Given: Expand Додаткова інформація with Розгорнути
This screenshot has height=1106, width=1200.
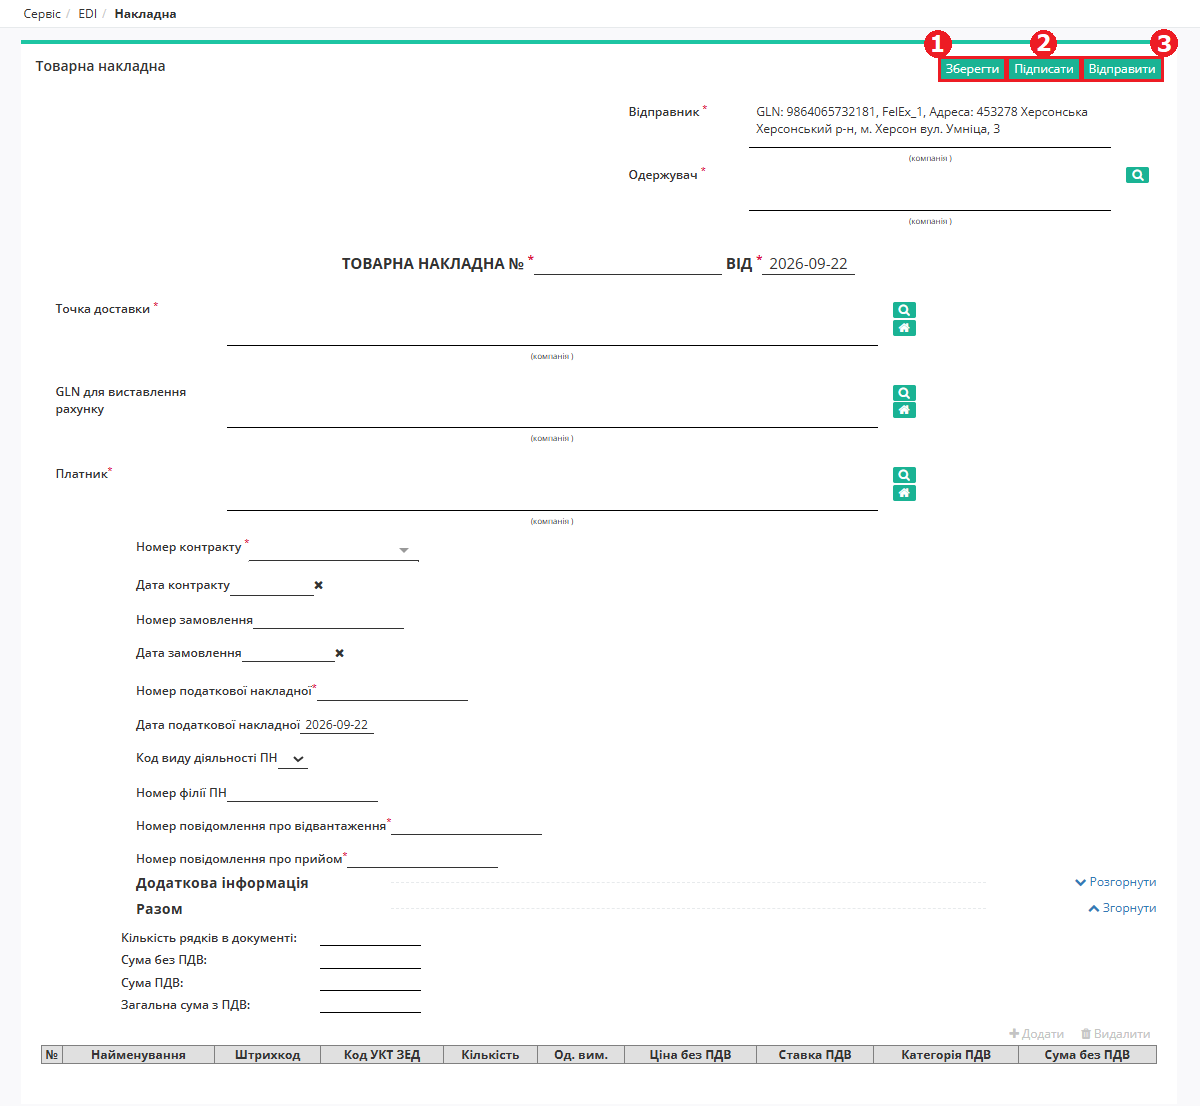Looking at the screenshot, I should tap(1115, 882).
